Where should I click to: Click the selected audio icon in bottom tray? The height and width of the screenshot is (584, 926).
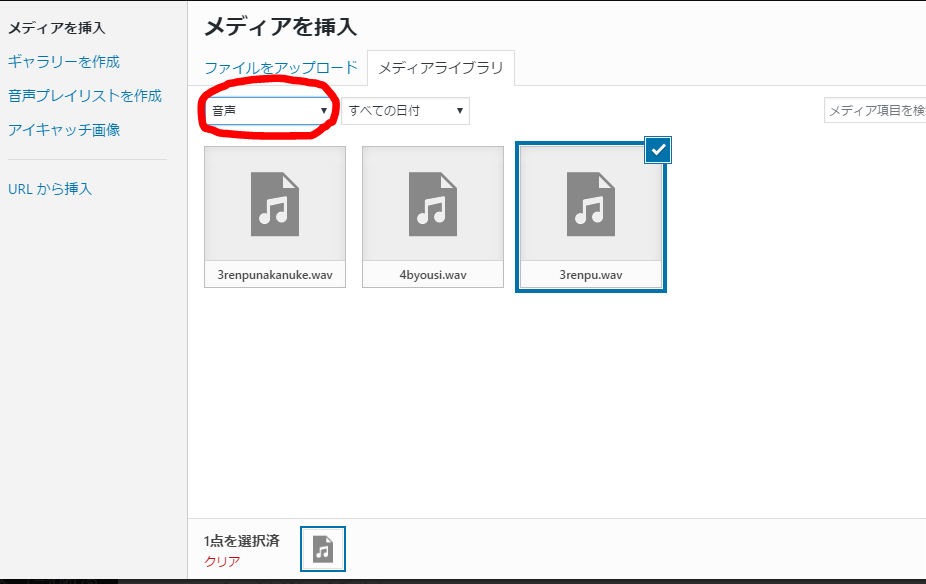point(323,549)
